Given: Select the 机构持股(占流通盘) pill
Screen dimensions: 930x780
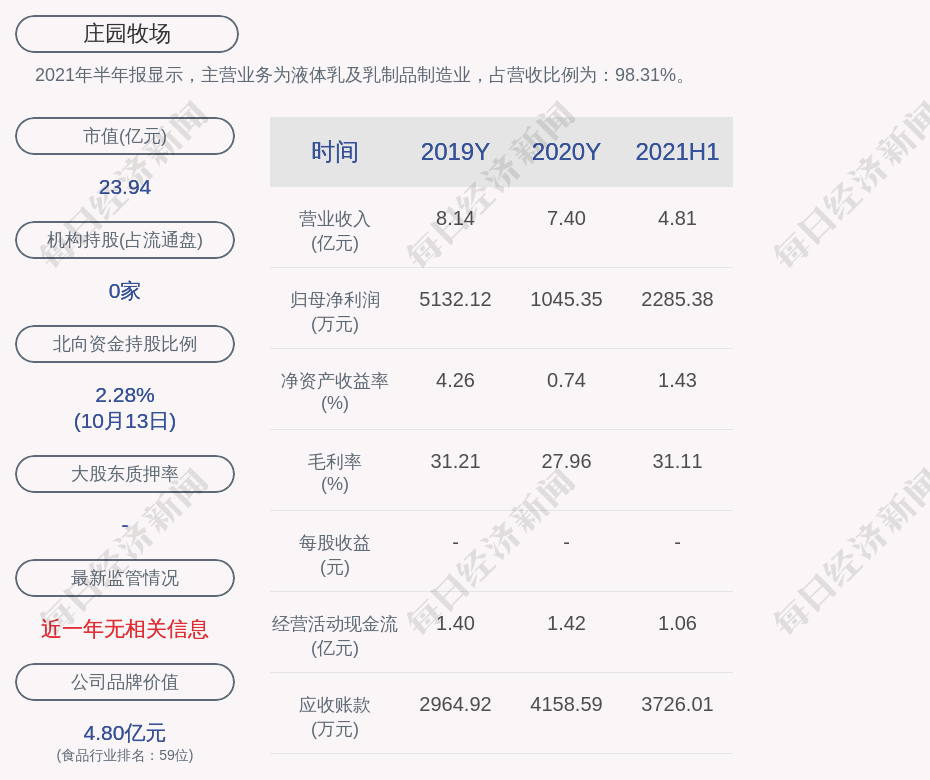Looking at the screenshot, I should [x=125, y=240].
